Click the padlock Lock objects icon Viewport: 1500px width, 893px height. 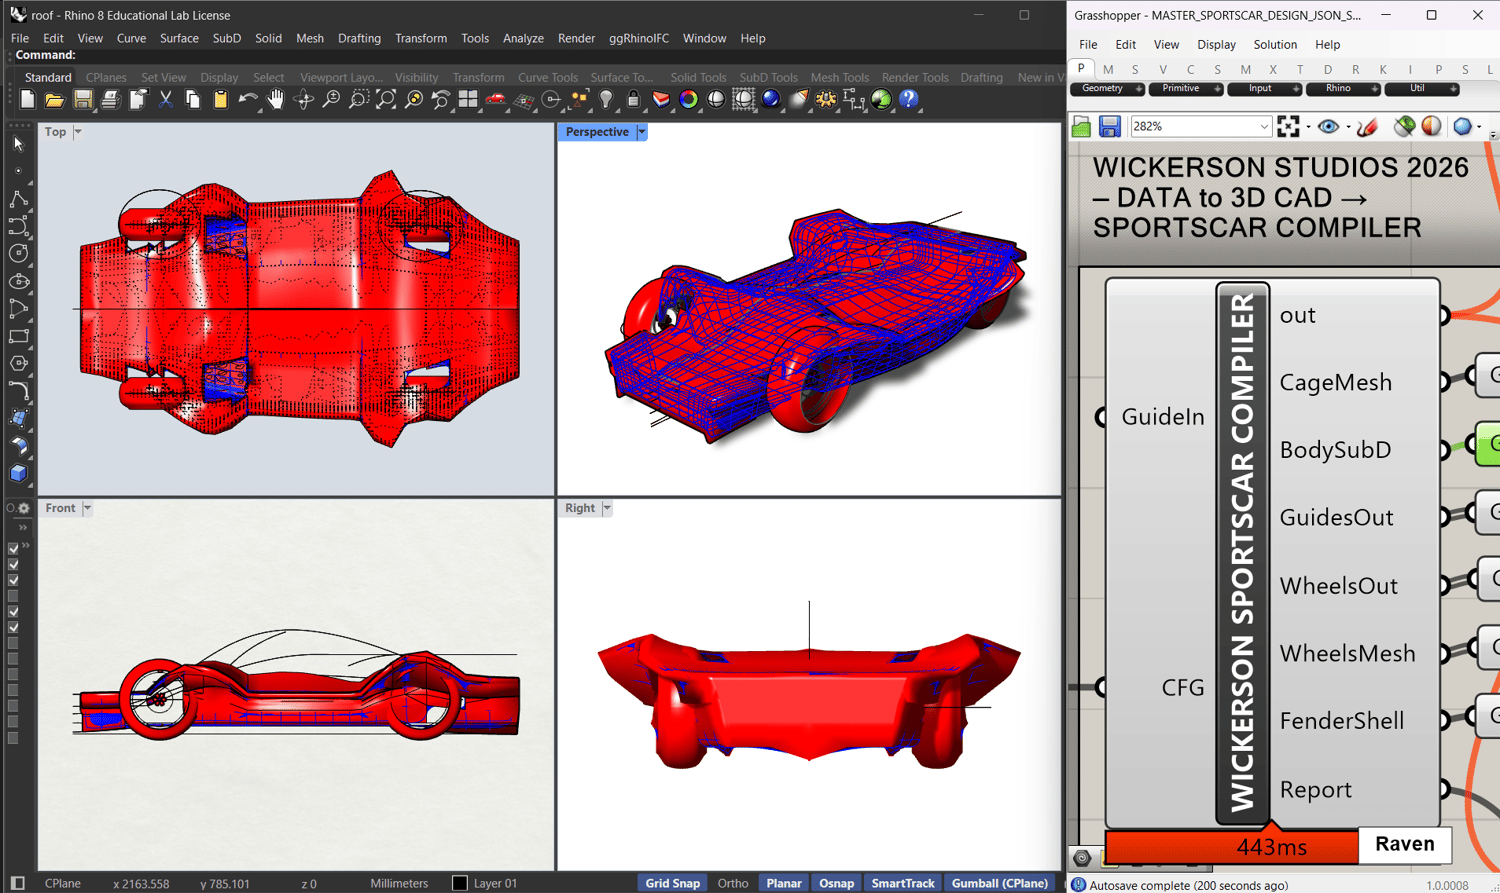click(633, 99)
